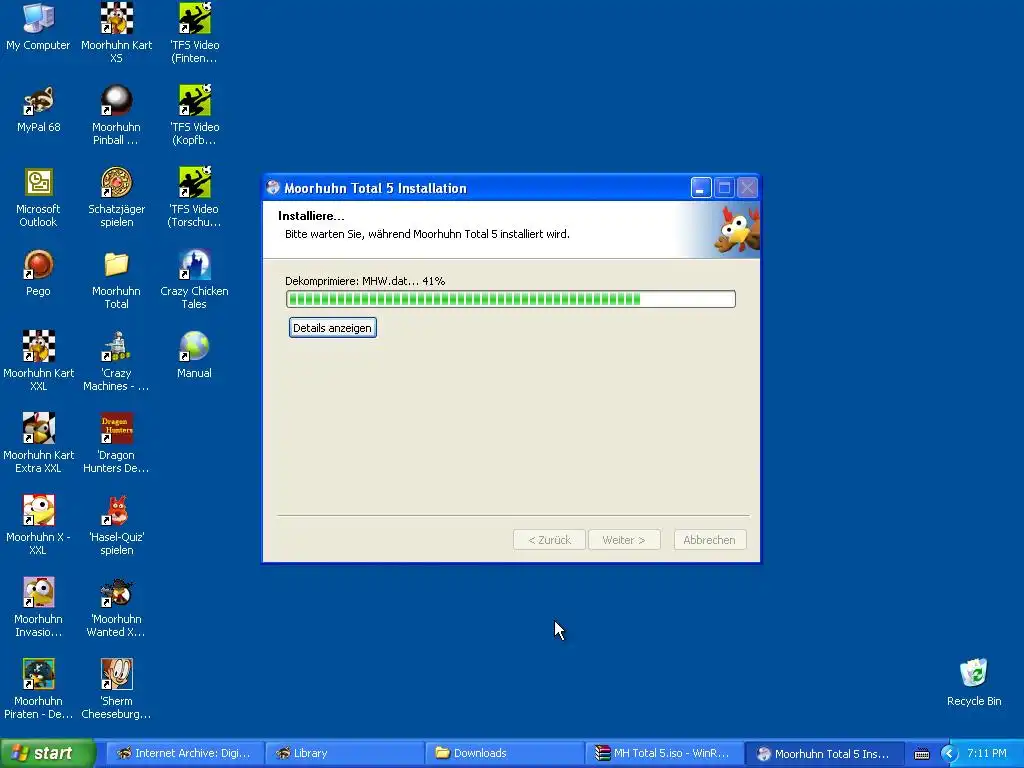This screenshot has height=768, width=1024.
Task: Click the 'Dekomprimiere: MHW.dat... 41%' status text
Action: pos(365,281)
